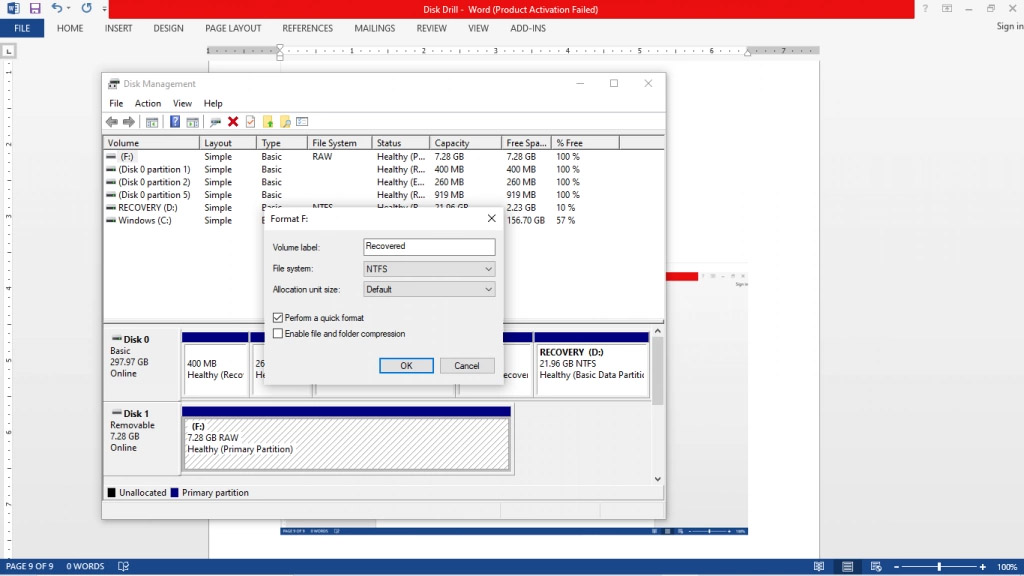Open the File menu in Disk Management

[116, 104]
